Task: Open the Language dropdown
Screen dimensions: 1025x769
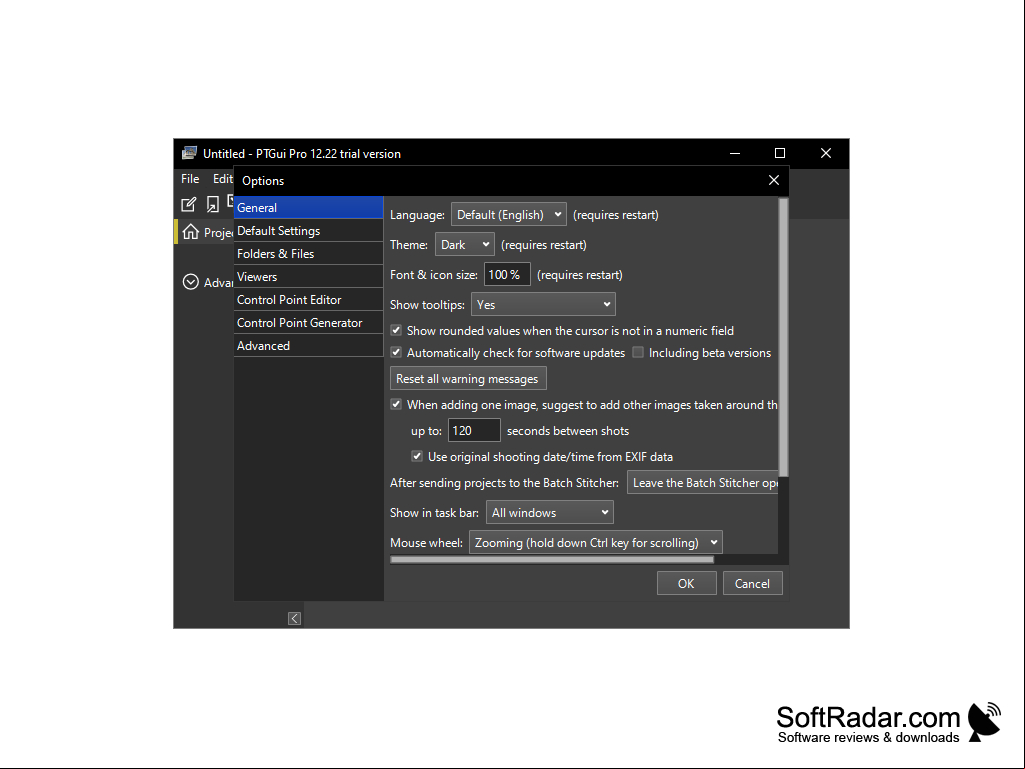Action: tap(509, 214)
